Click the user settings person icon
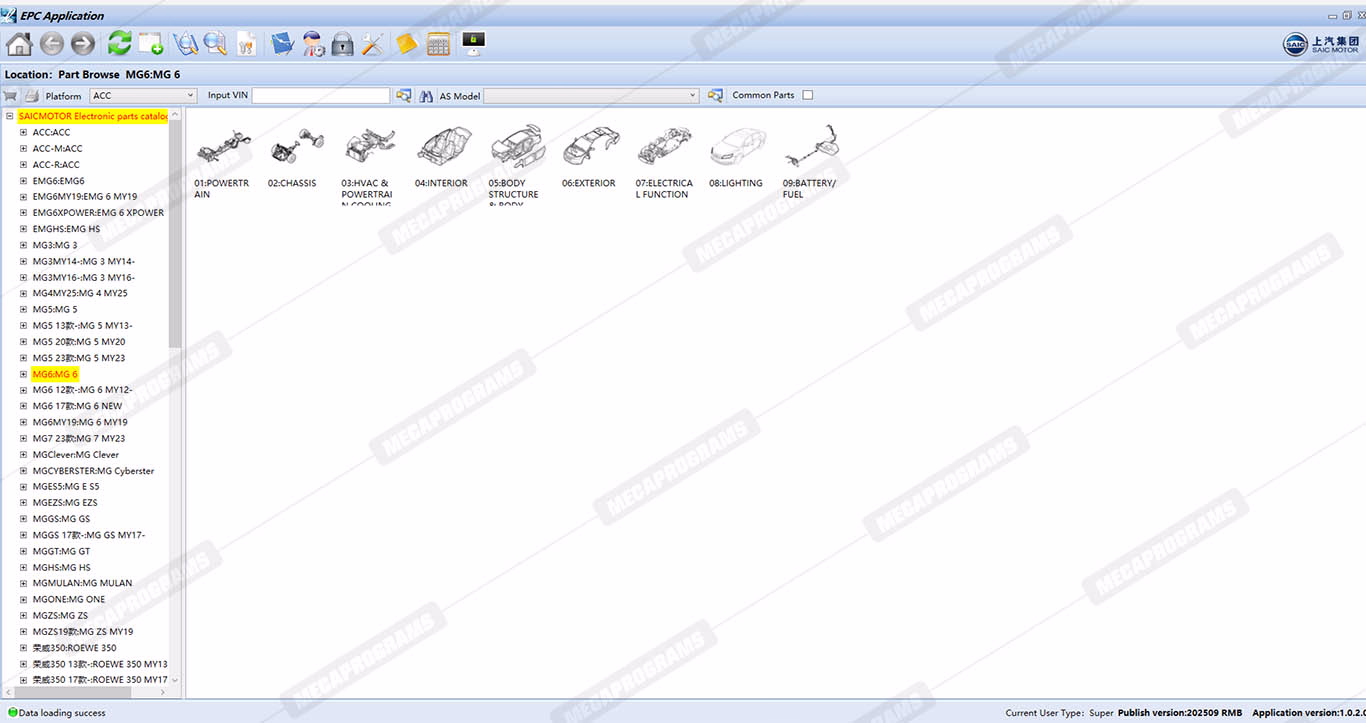Viewport: 1366px width, 723px height. click(x=313, y=43)
